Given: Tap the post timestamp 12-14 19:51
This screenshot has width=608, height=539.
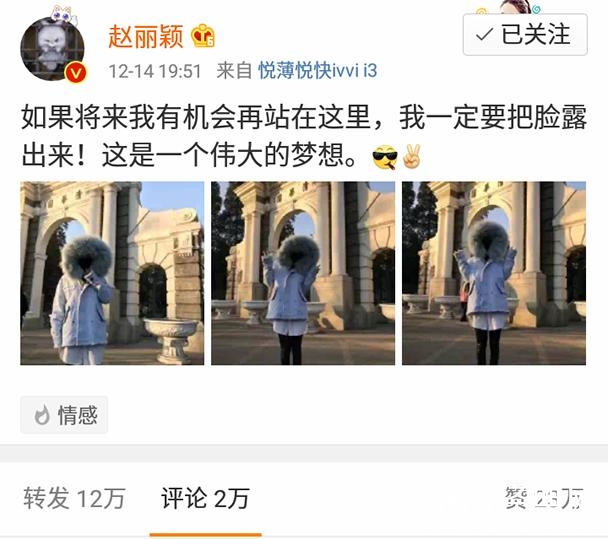Looking at the screenshot, I should click(x=155, y=71).
